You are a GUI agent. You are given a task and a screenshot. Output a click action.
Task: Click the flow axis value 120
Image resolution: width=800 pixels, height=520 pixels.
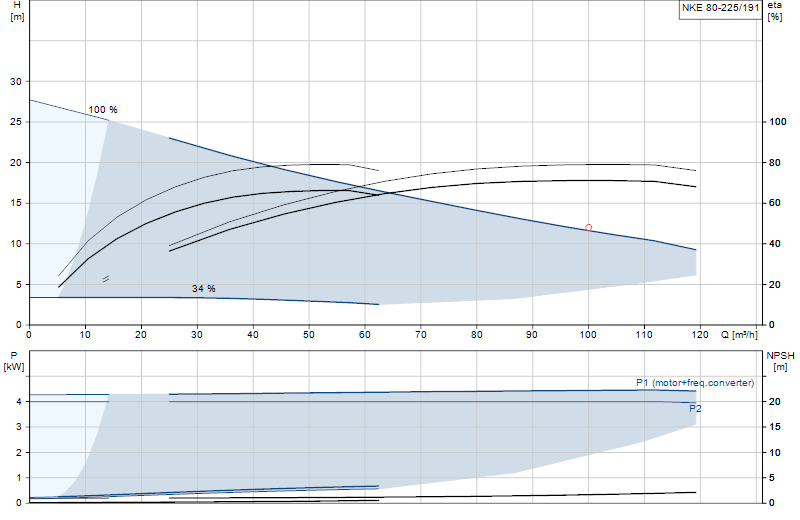pos(700,335)
